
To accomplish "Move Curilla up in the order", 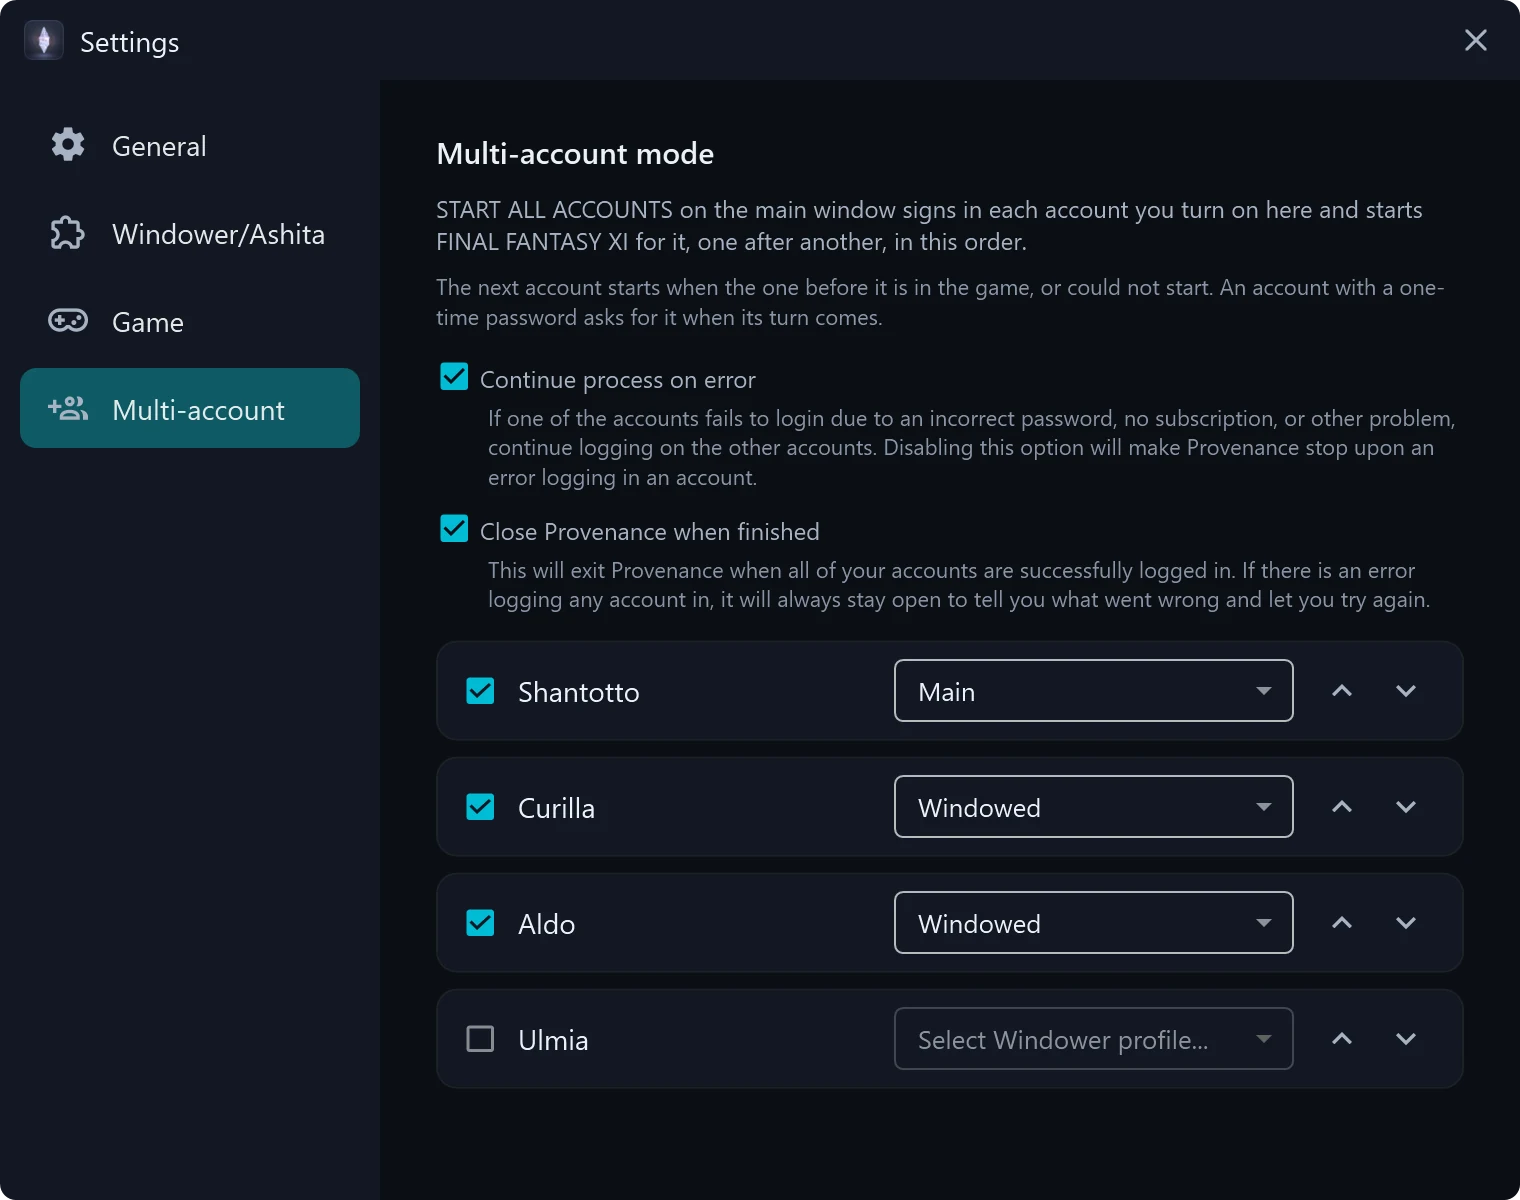I will 1342,807.
